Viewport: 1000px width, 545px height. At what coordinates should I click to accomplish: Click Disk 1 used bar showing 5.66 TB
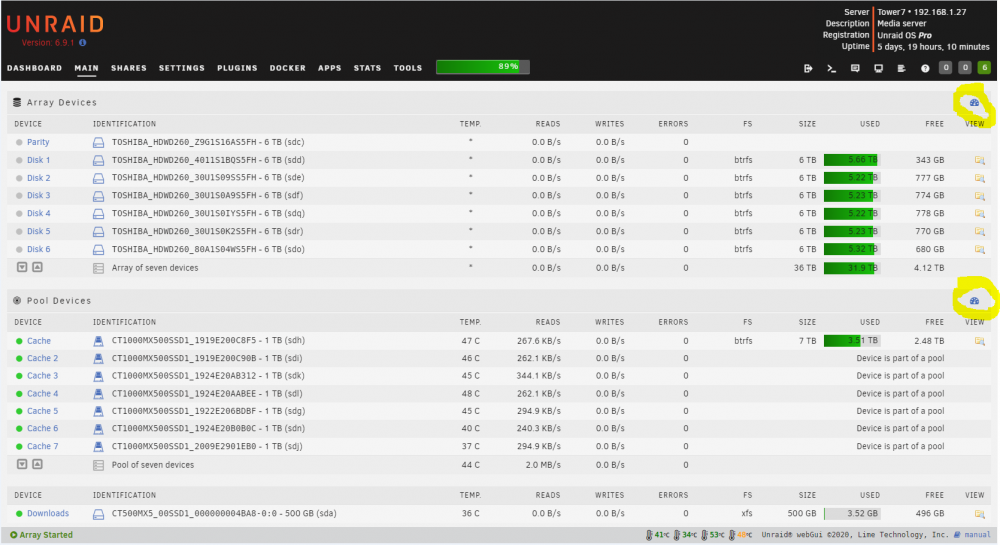point(851,160)
